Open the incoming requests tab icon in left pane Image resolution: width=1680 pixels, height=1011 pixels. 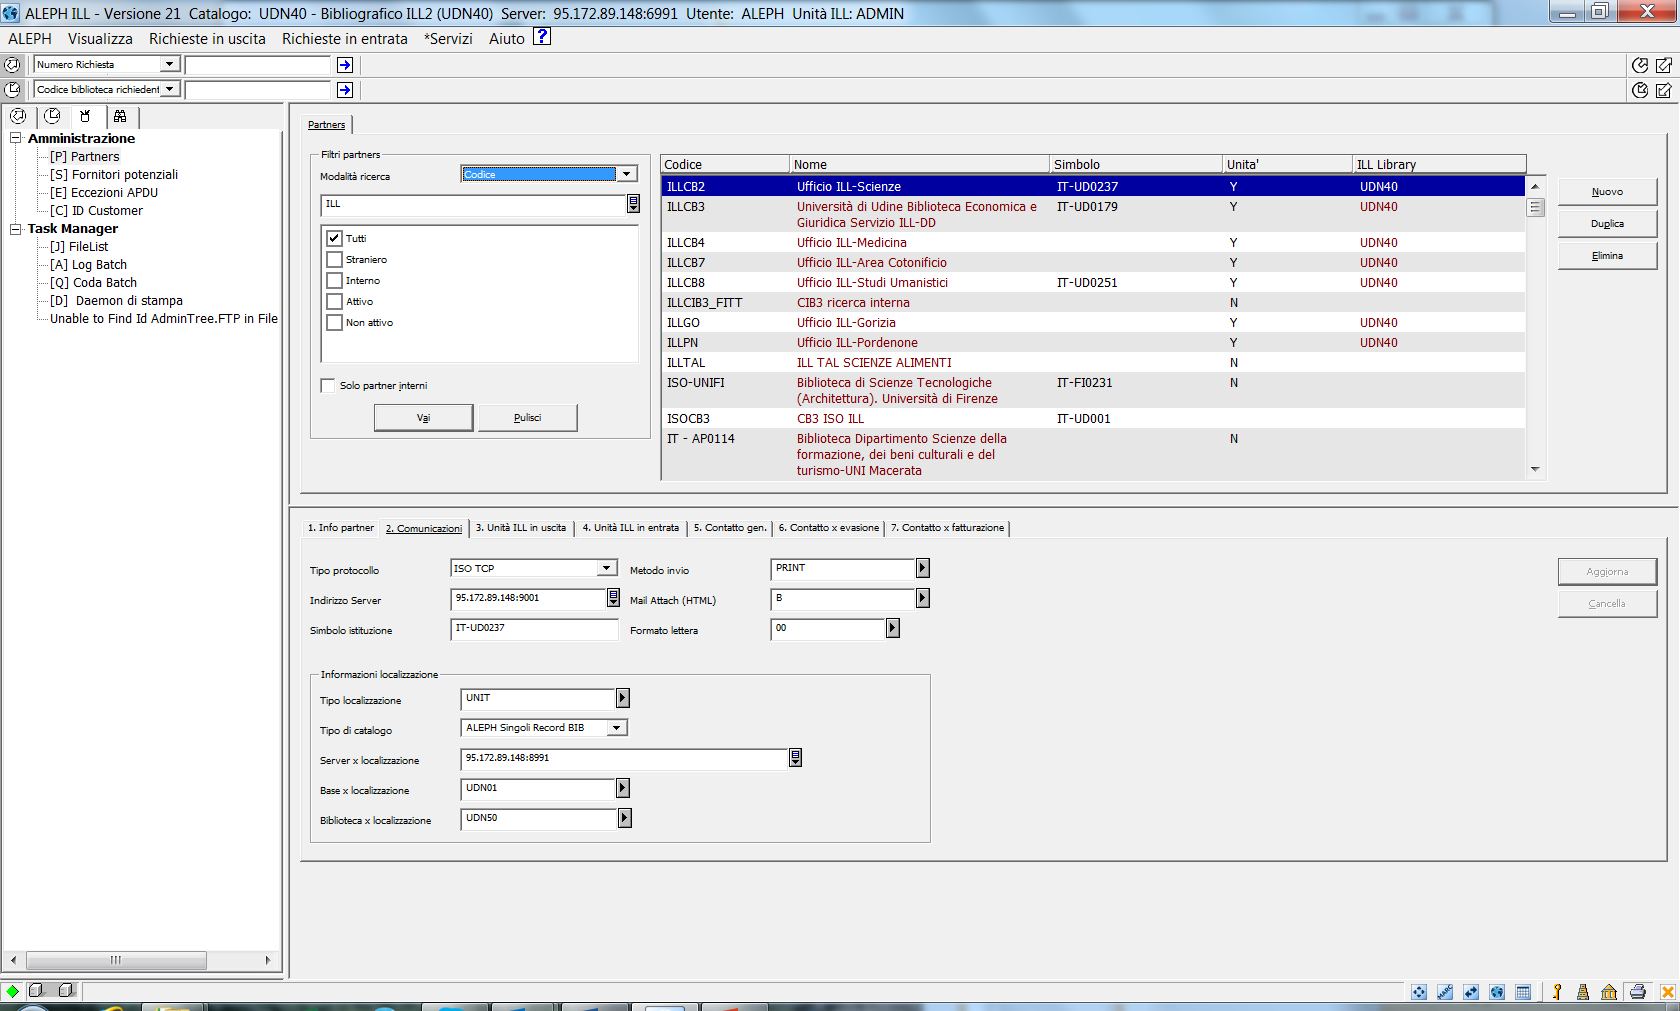[x=18, y=116]
